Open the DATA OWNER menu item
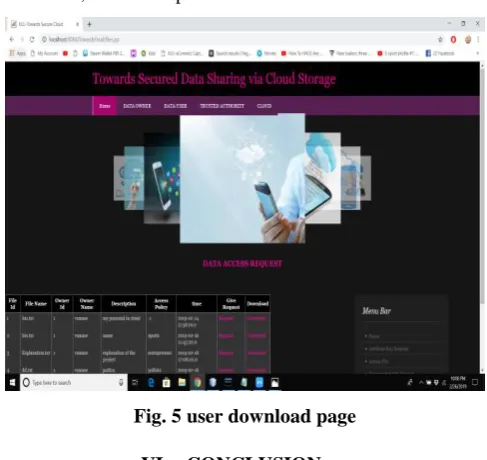Viewport: 487px width, 460px height. pos(137,106)
